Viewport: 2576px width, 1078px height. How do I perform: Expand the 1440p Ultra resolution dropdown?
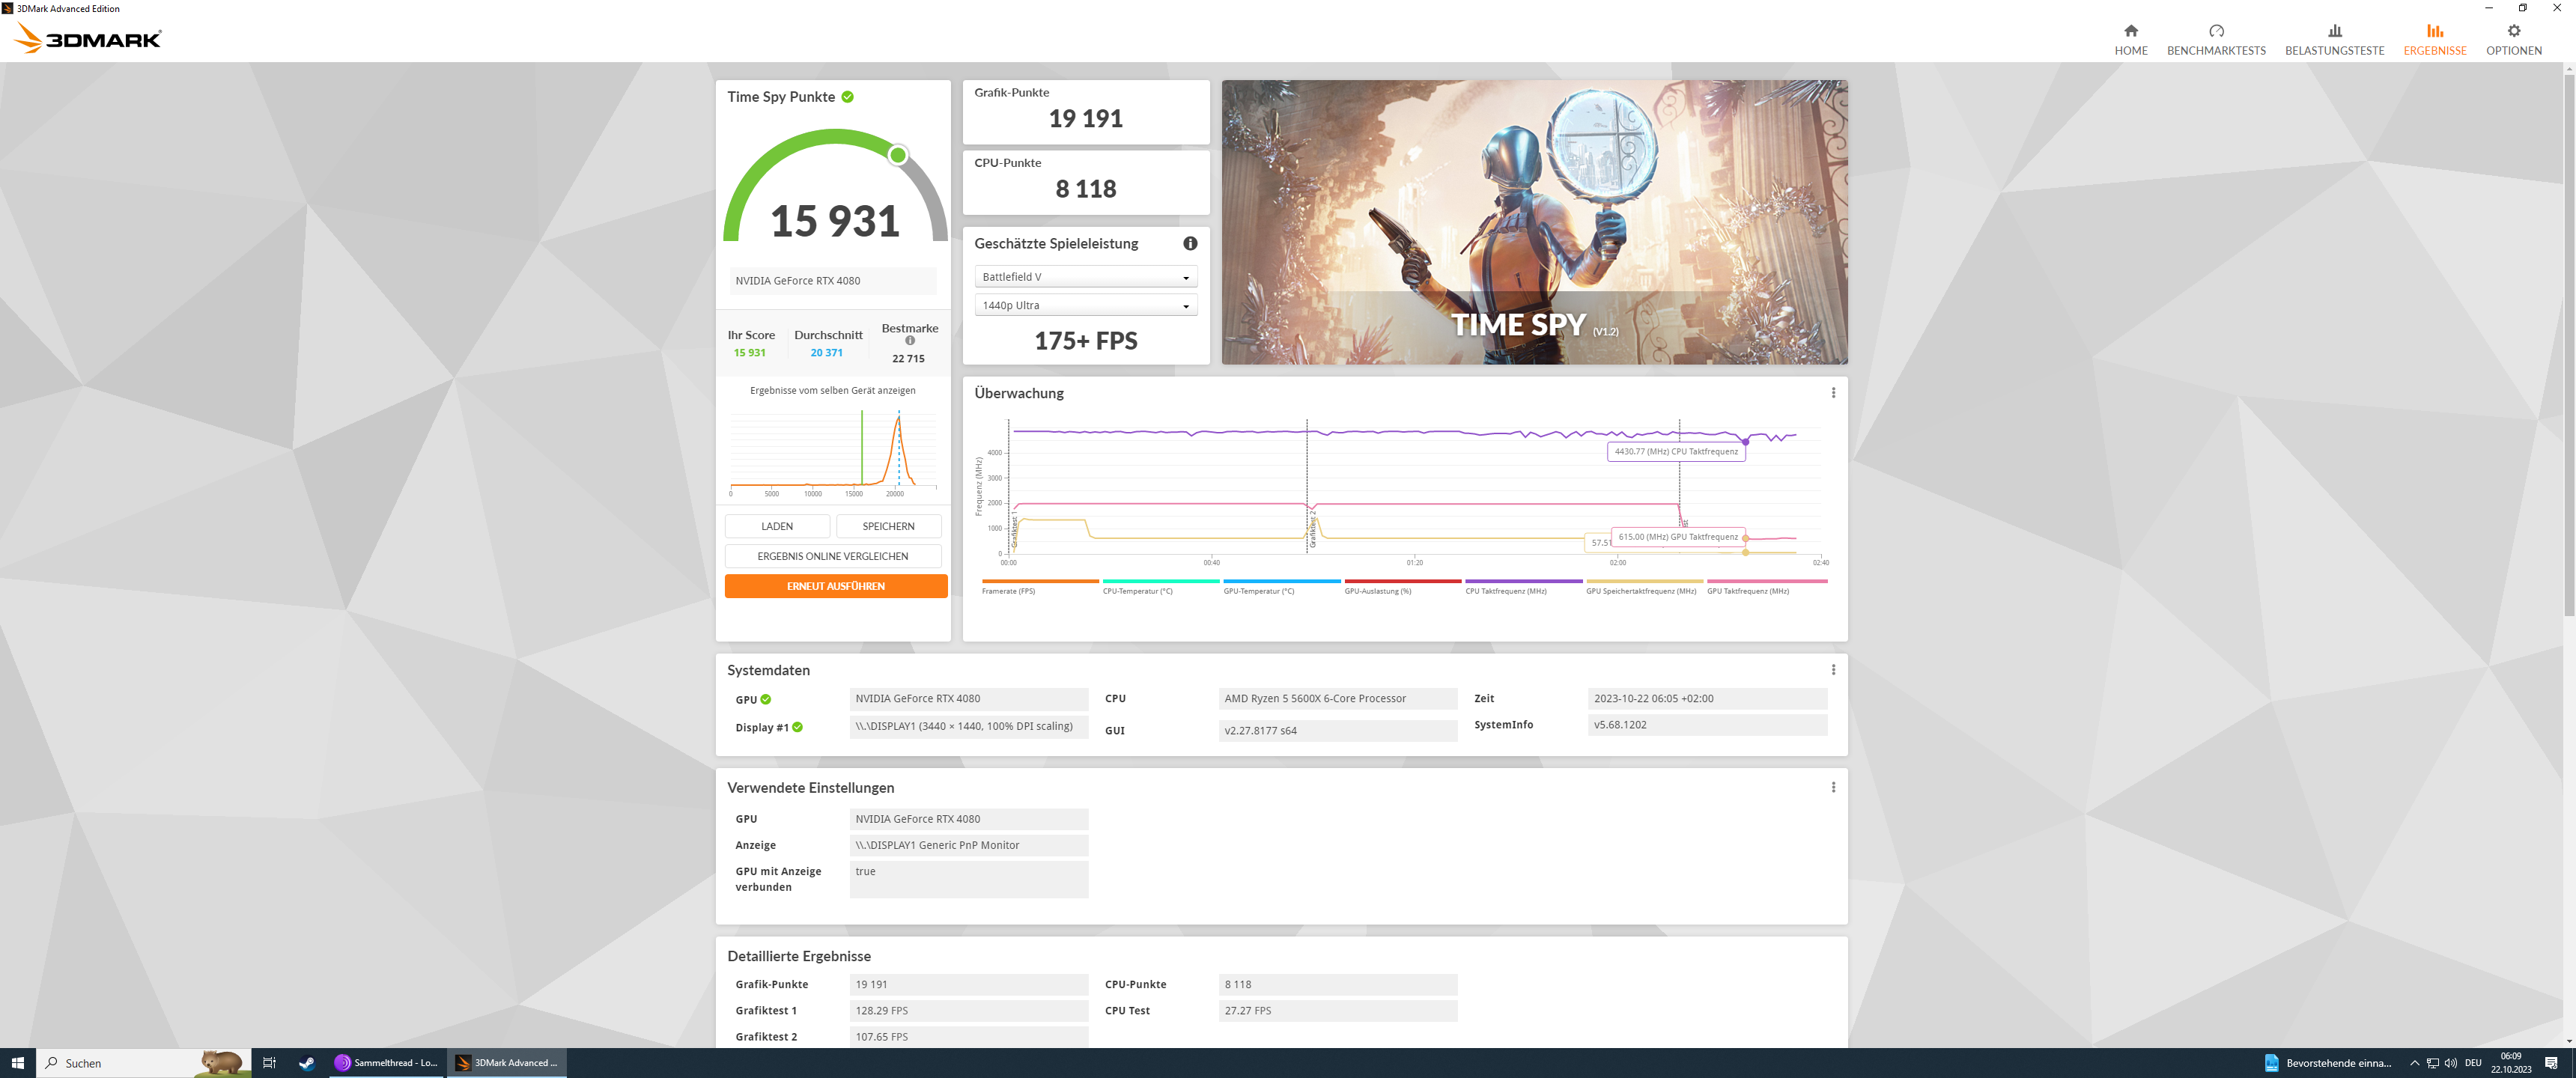tap(1085, 305)
